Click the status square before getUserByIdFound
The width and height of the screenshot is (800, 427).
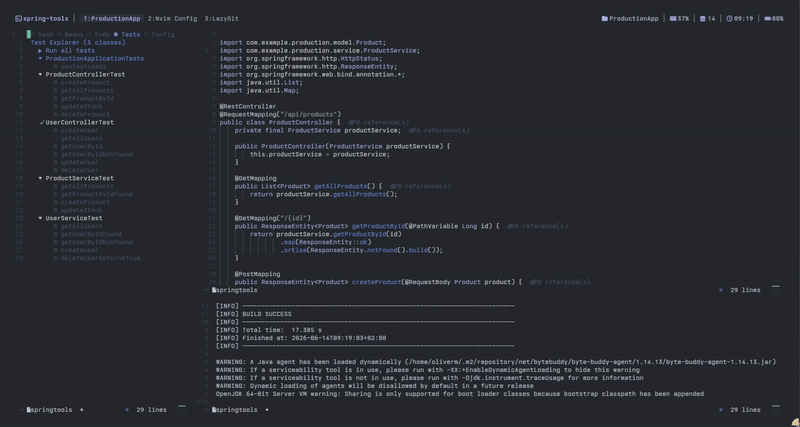[55, 234]
